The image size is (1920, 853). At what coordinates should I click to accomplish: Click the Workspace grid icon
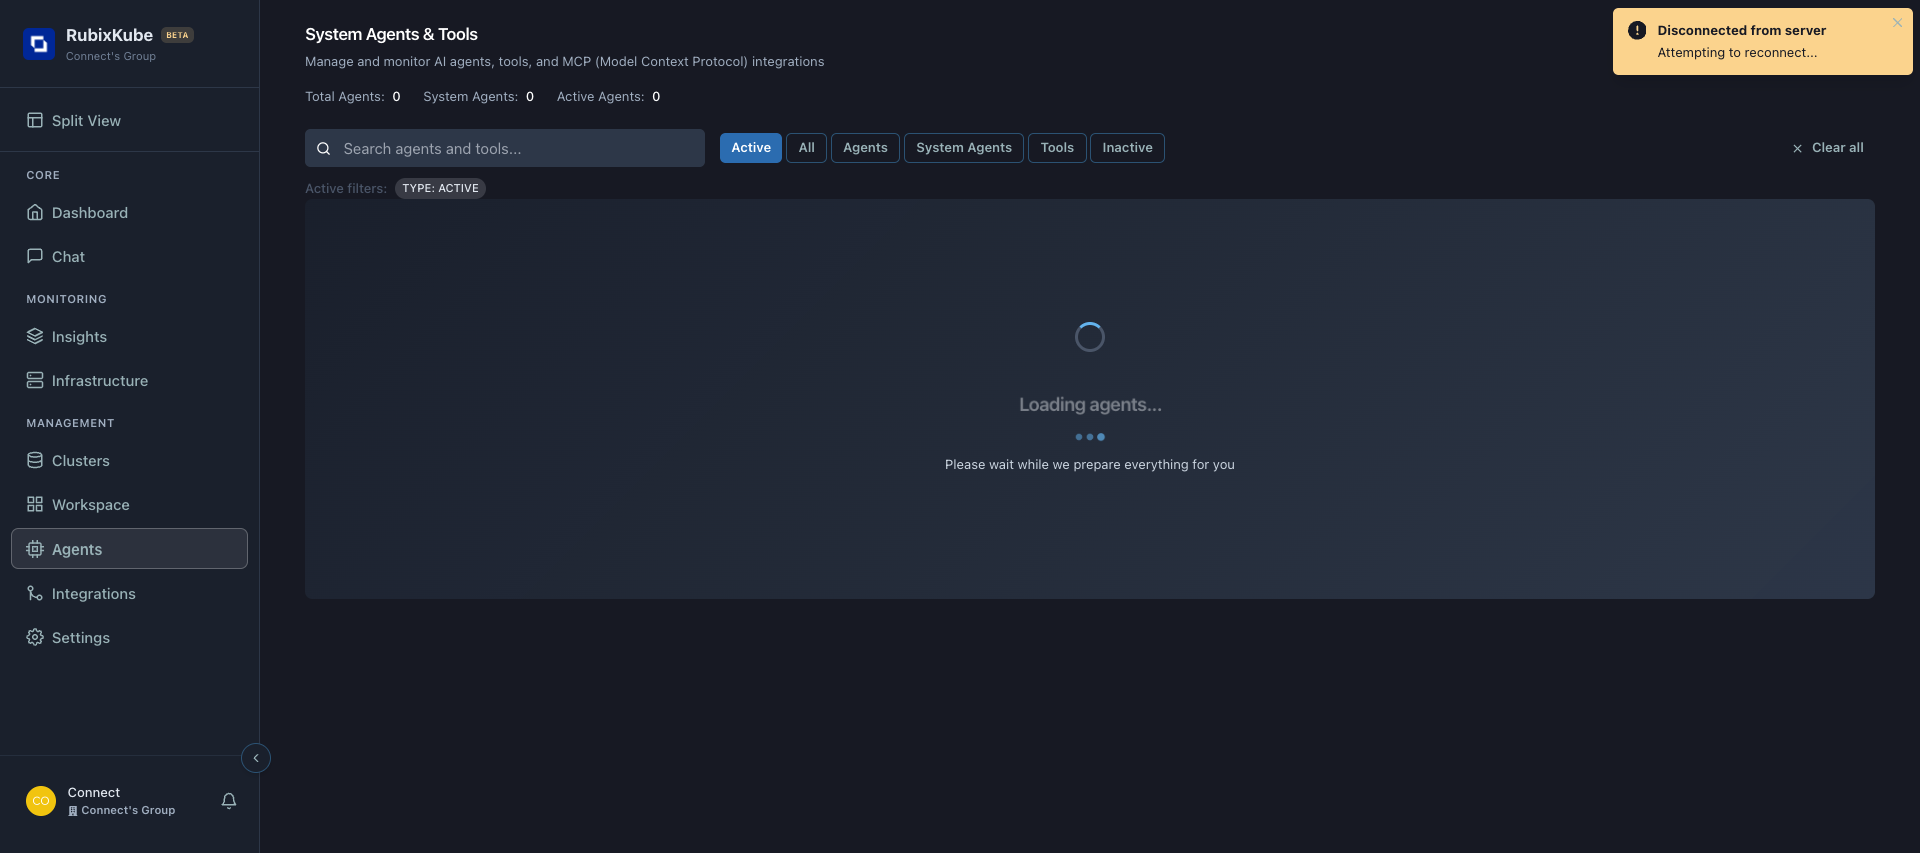[x=35, y=504]
